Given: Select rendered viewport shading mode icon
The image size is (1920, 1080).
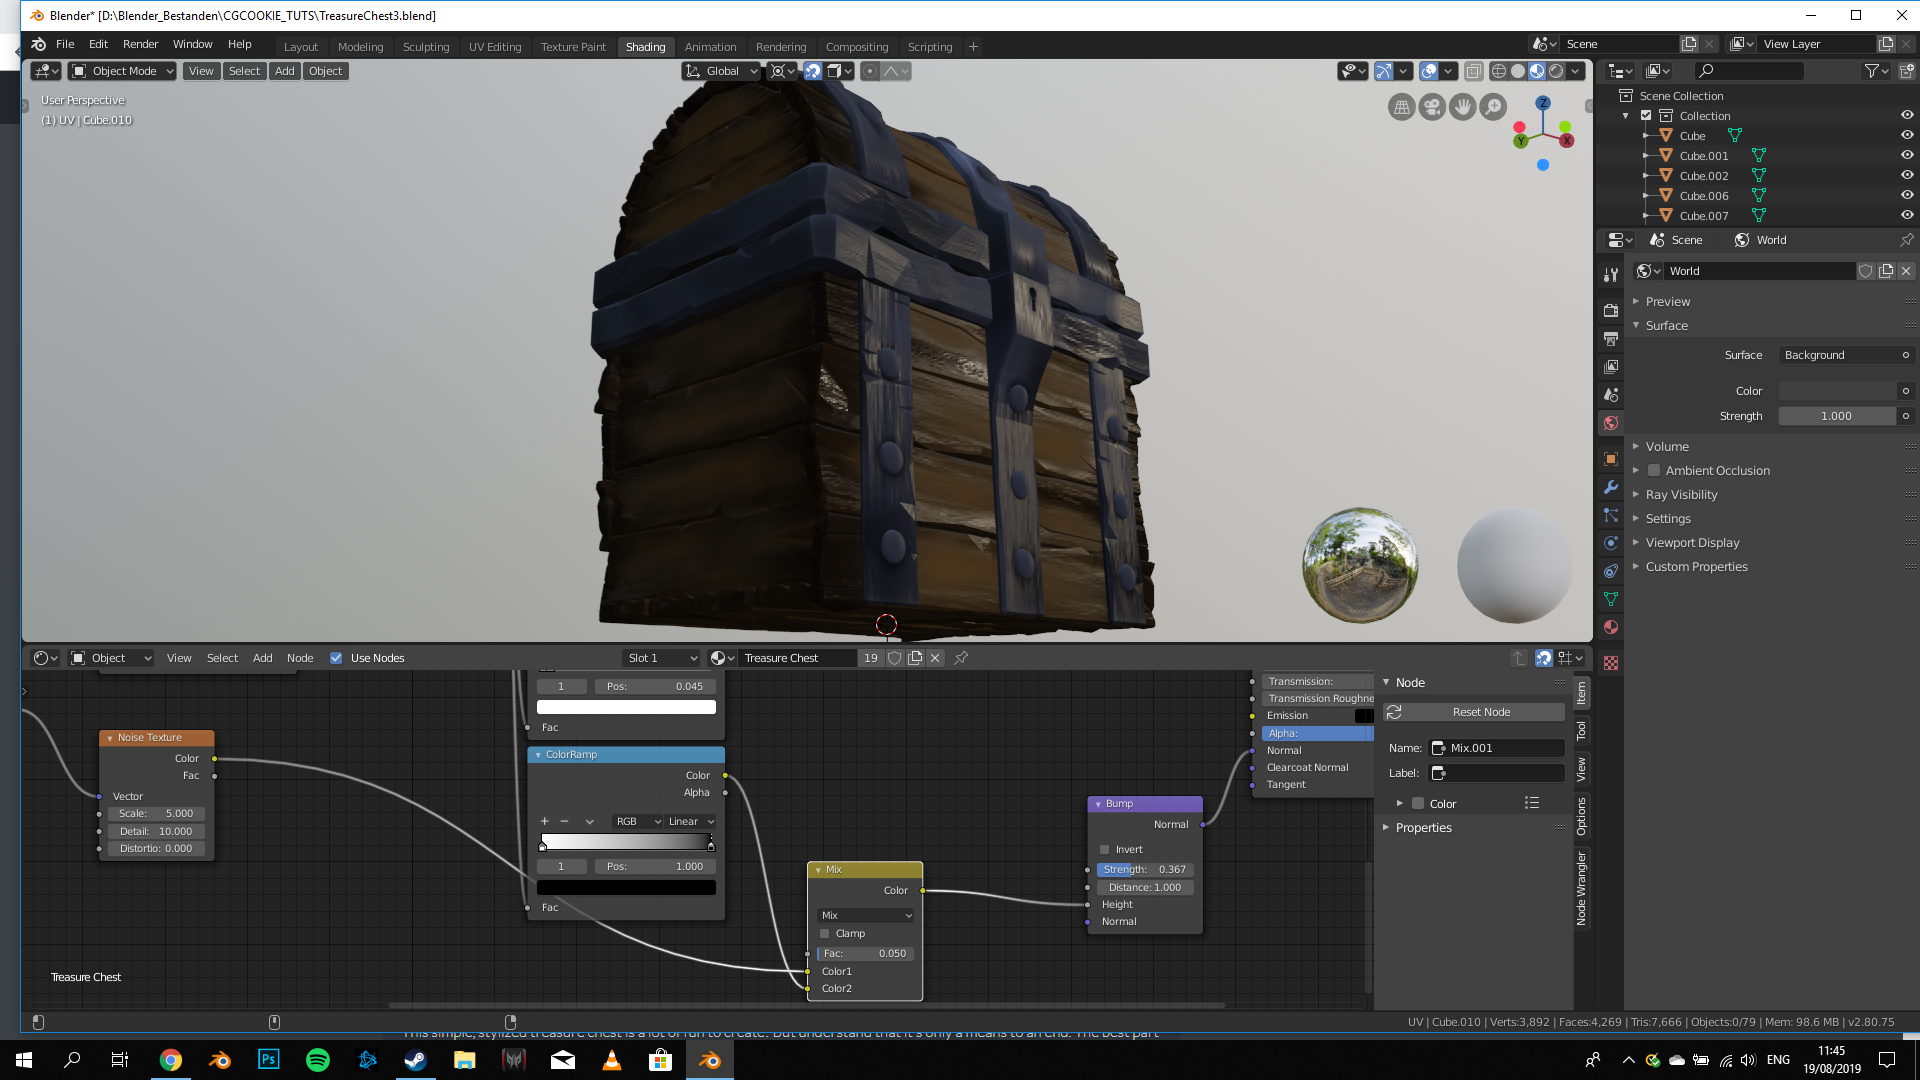Looking at the screenshot, I should pyautogui.click(x=1556, y=71).
